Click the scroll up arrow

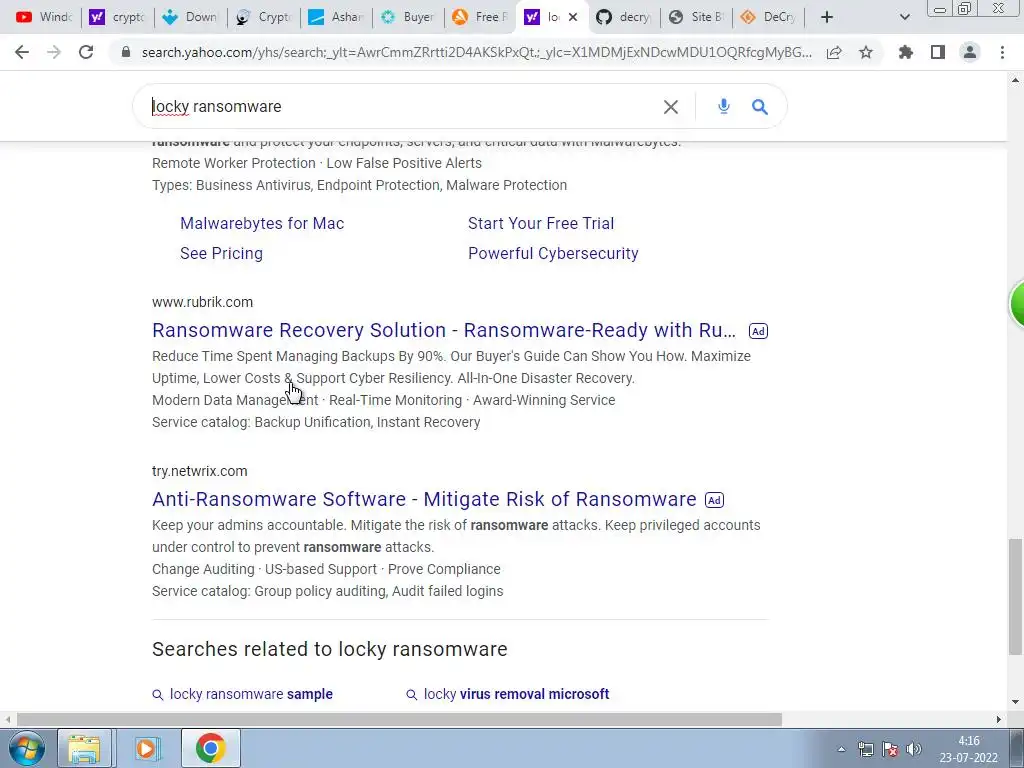click(1015, 80)
